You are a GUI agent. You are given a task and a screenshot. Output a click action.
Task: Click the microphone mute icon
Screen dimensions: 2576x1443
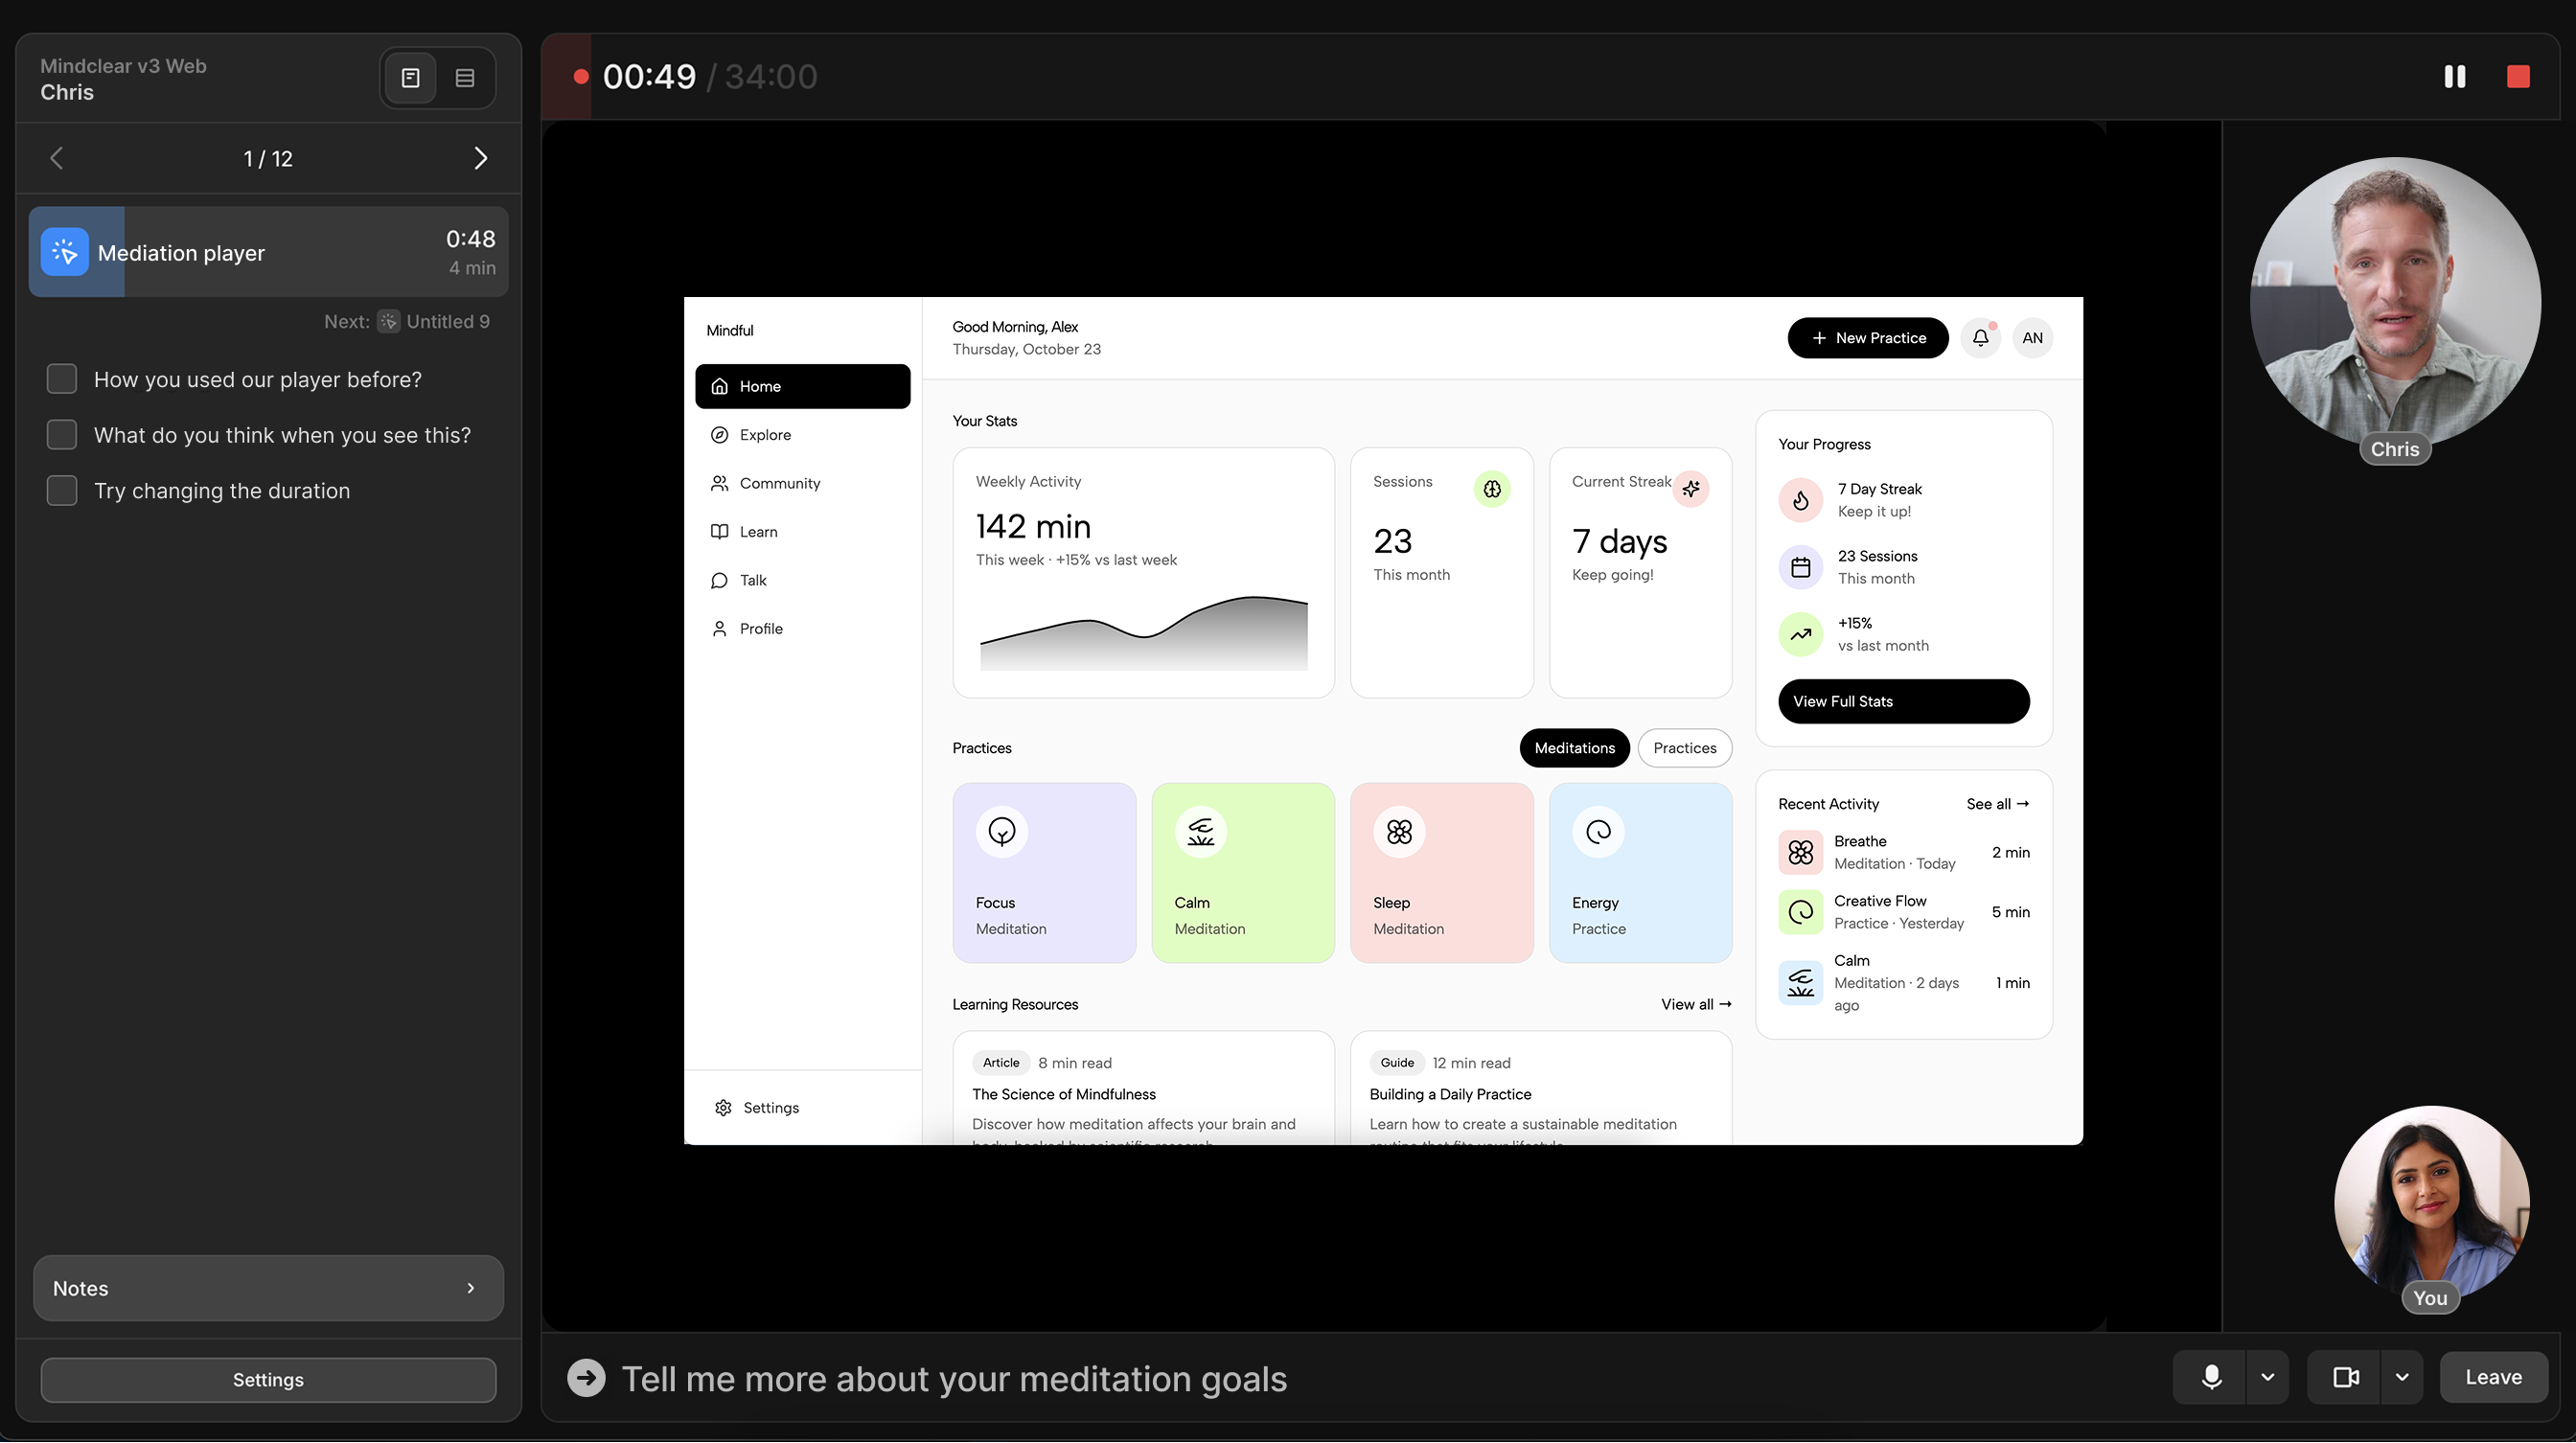(x=2211, y=1377)
